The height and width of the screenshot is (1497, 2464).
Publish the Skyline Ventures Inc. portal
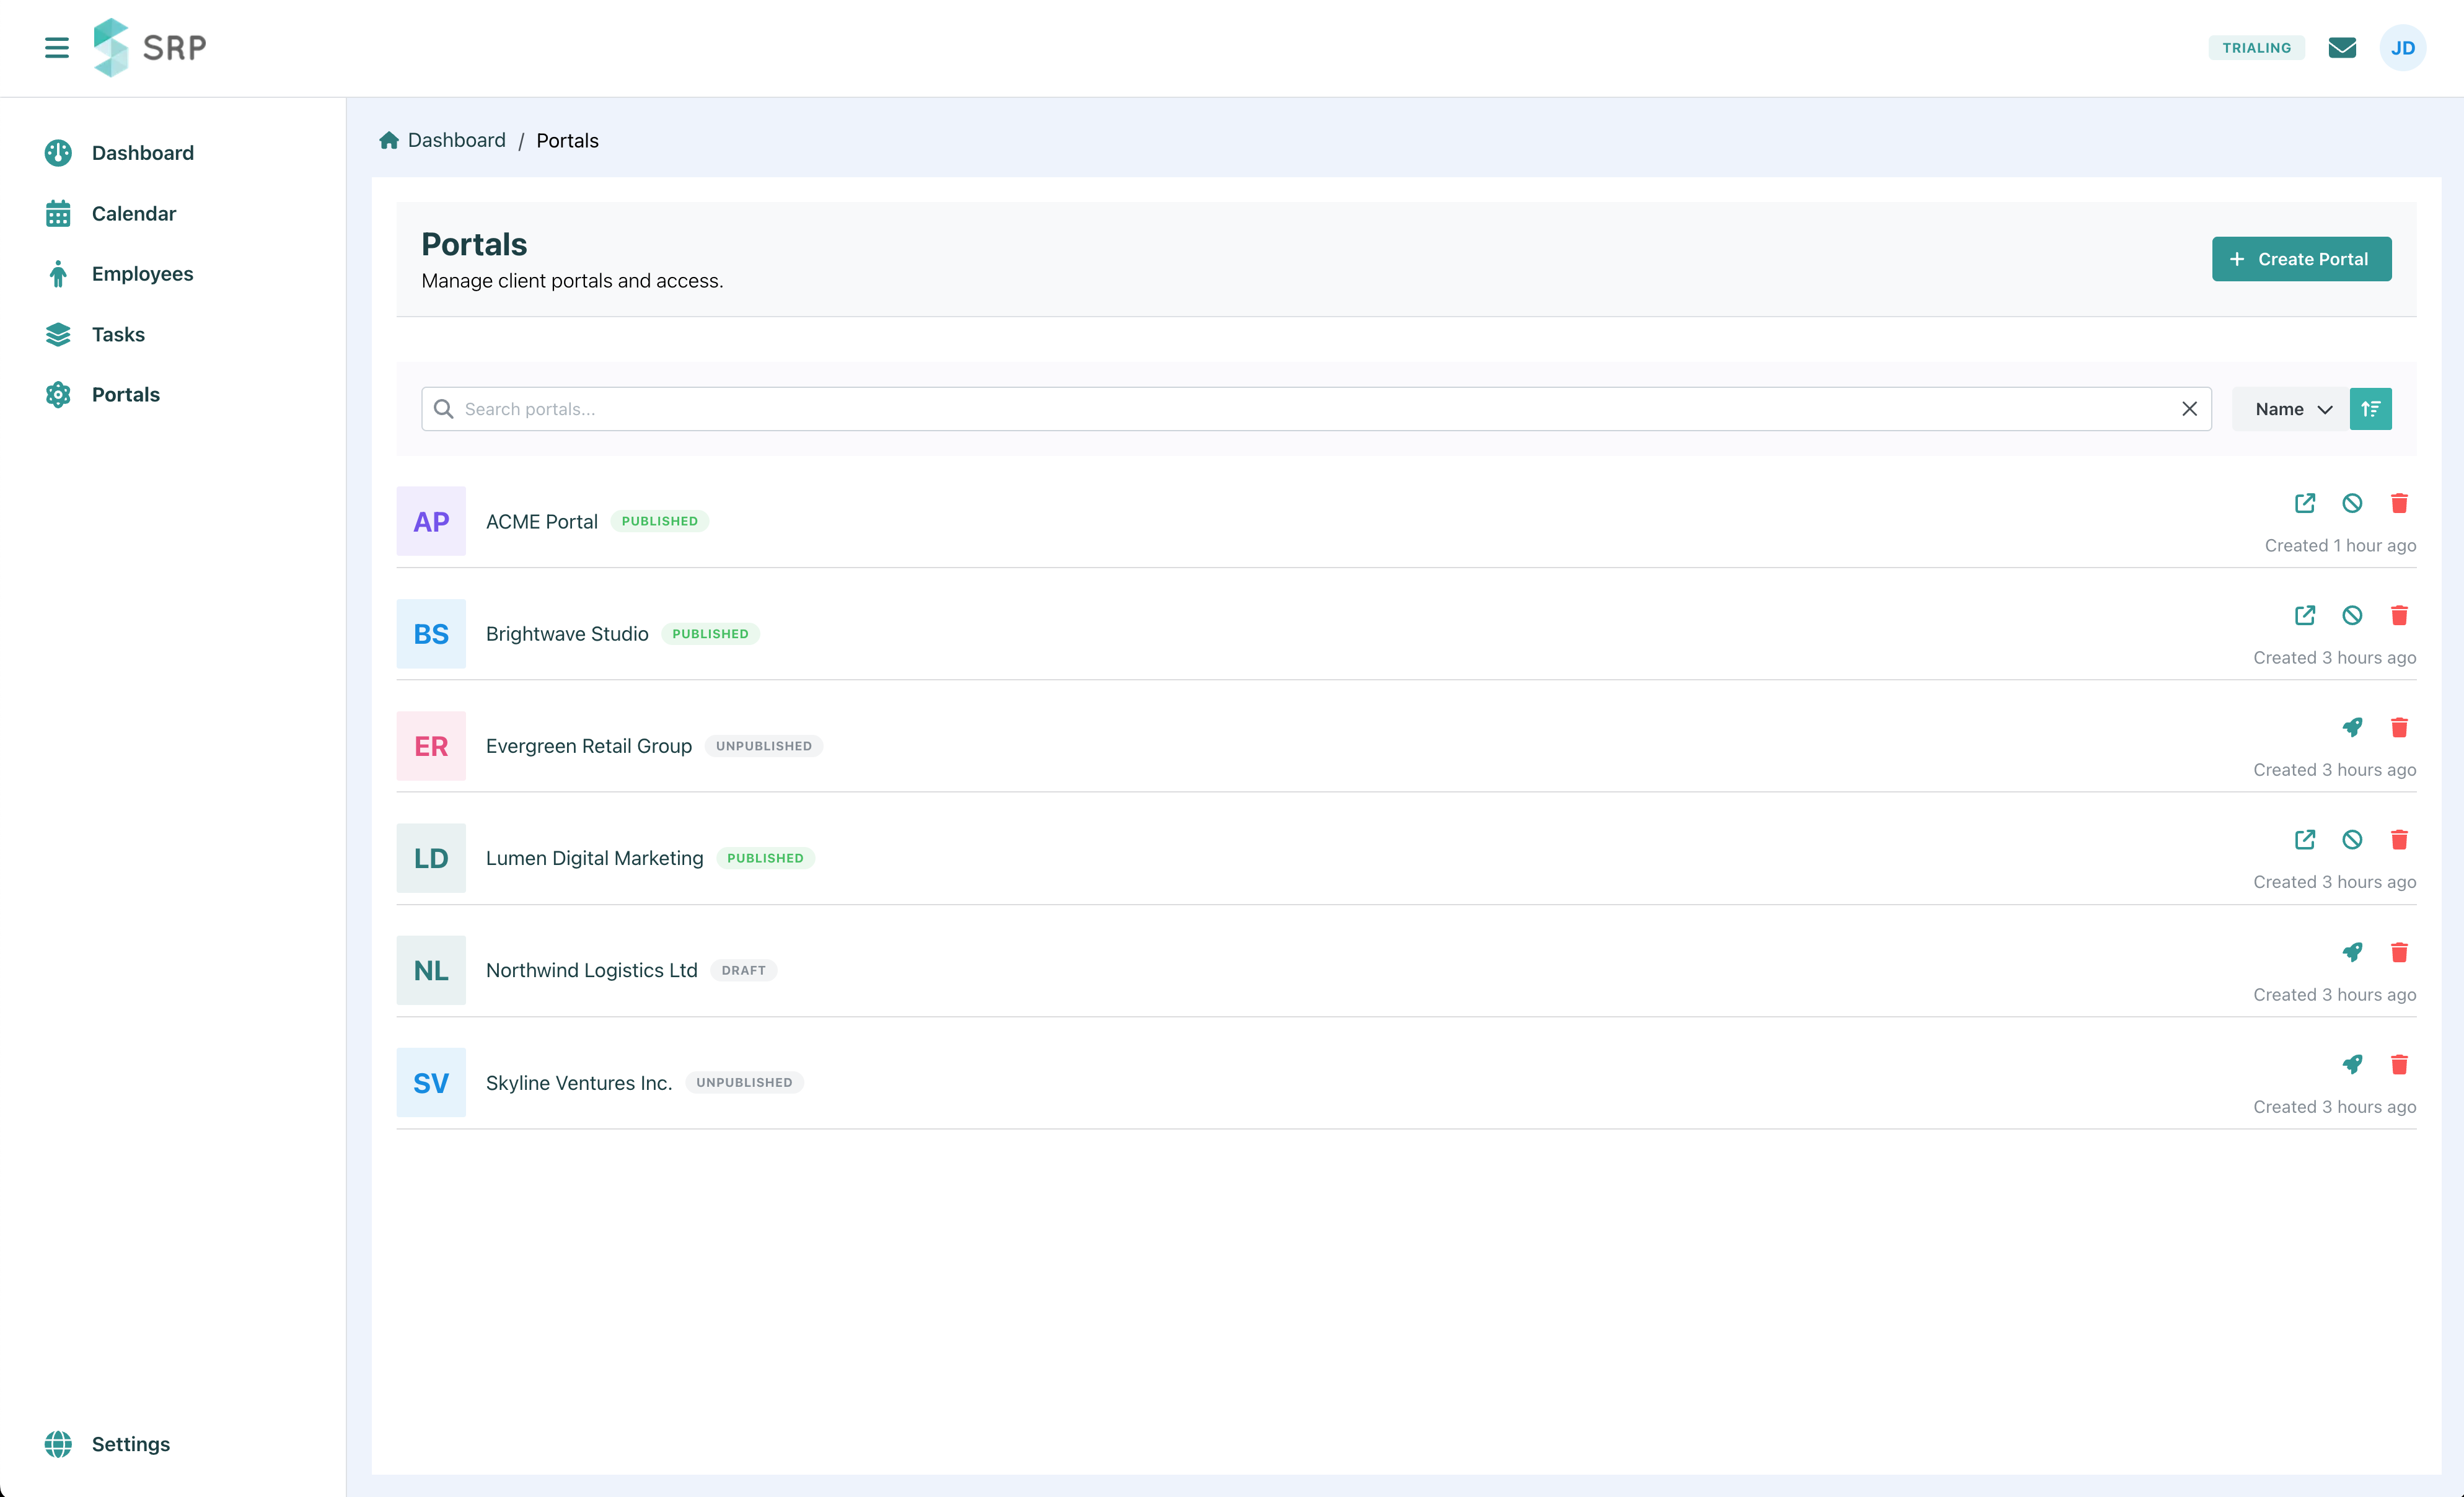(2352, 1064)
